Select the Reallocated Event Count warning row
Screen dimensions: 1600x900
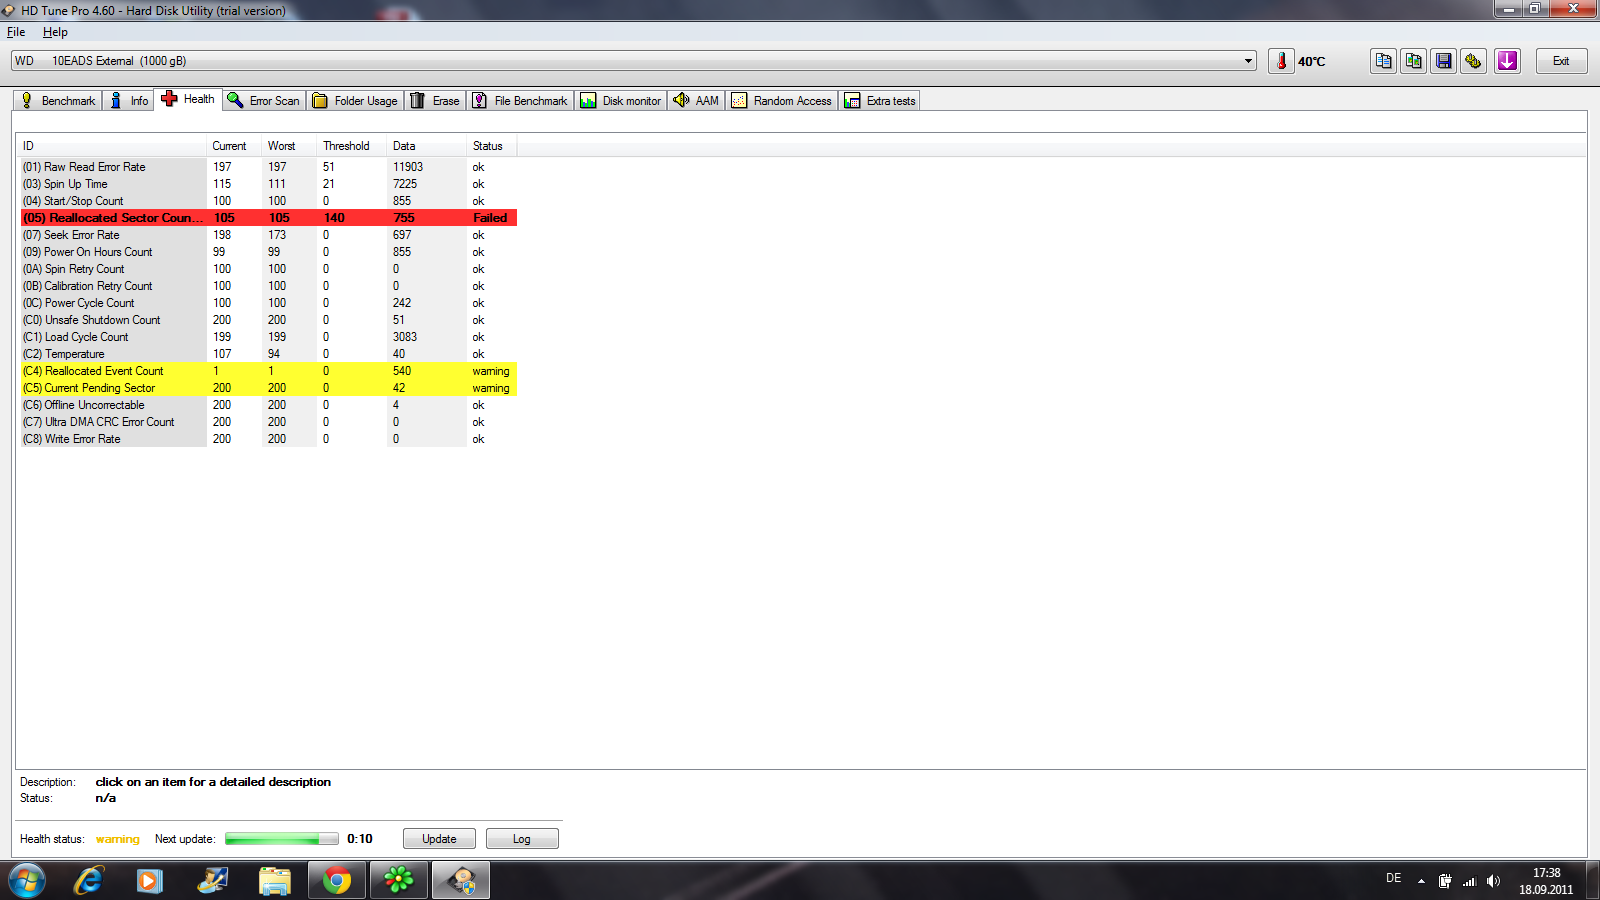(268, 371)
